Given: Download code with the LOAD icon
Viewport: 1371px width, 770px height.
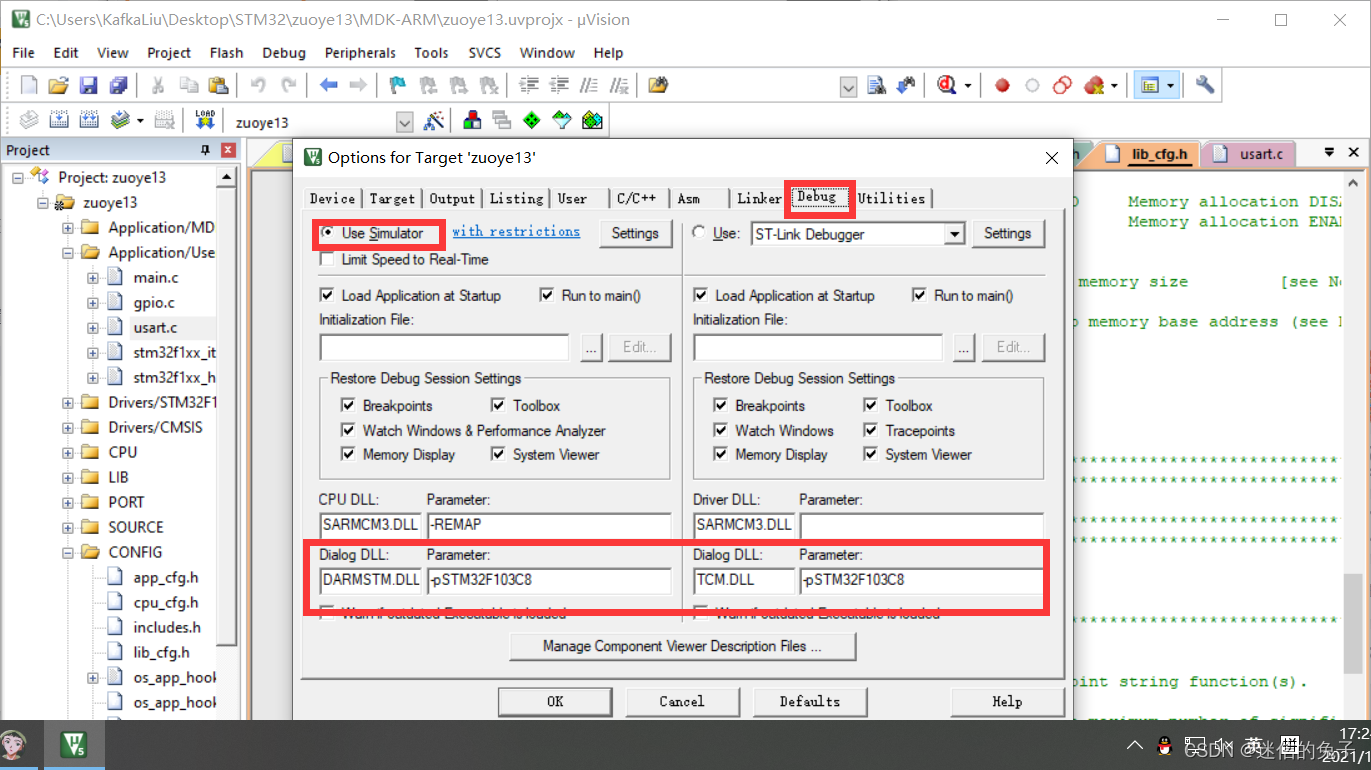Looking at the screenshot, I should point(205,120).
